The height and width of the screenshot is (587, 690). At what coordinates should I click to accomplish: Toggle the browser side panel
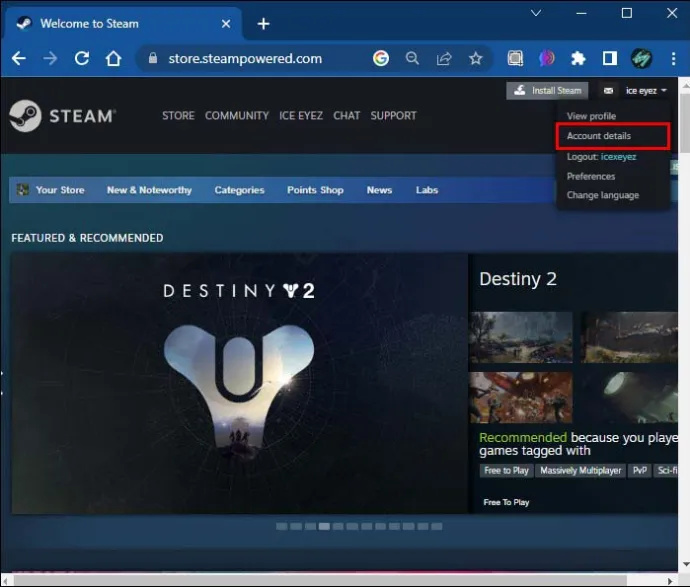(x=610, y=58)
